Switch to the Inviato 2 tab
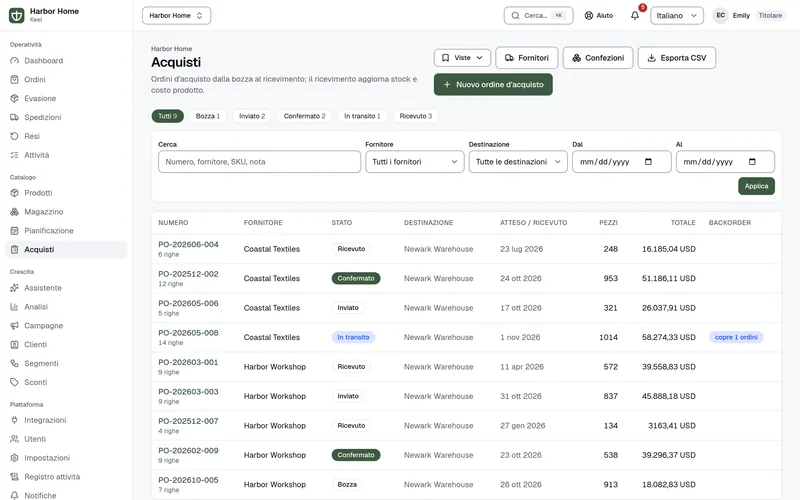The height and width of the screenshot is (500, 800). pyautogui.click(x=252, y=116)
